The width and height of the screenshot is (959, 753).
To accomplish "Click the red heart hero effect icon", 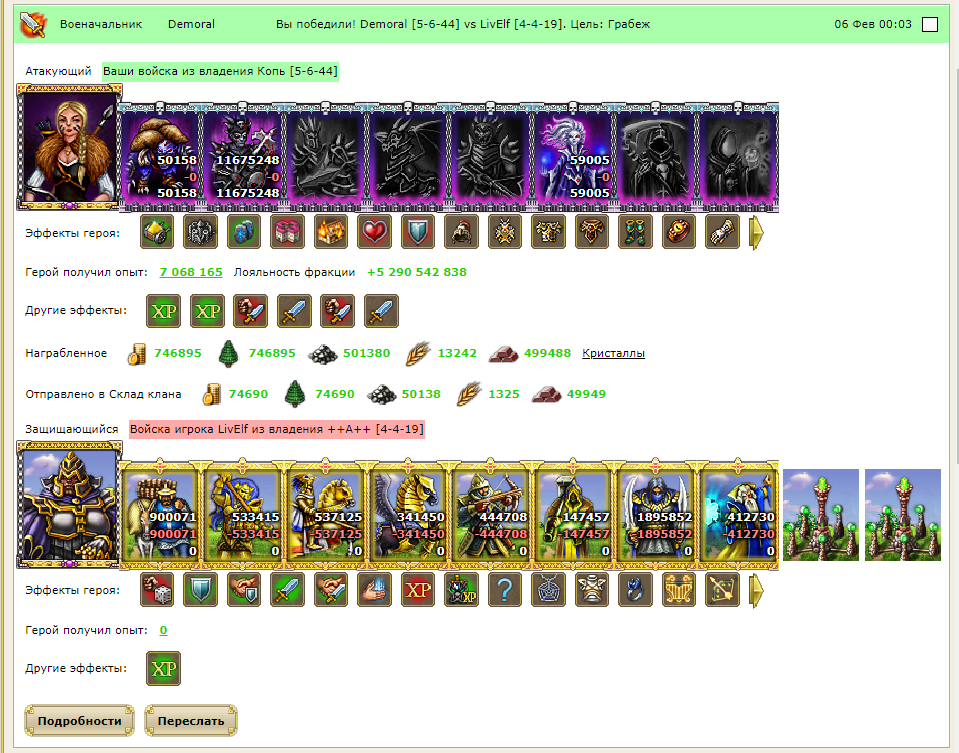I will 374,232.
